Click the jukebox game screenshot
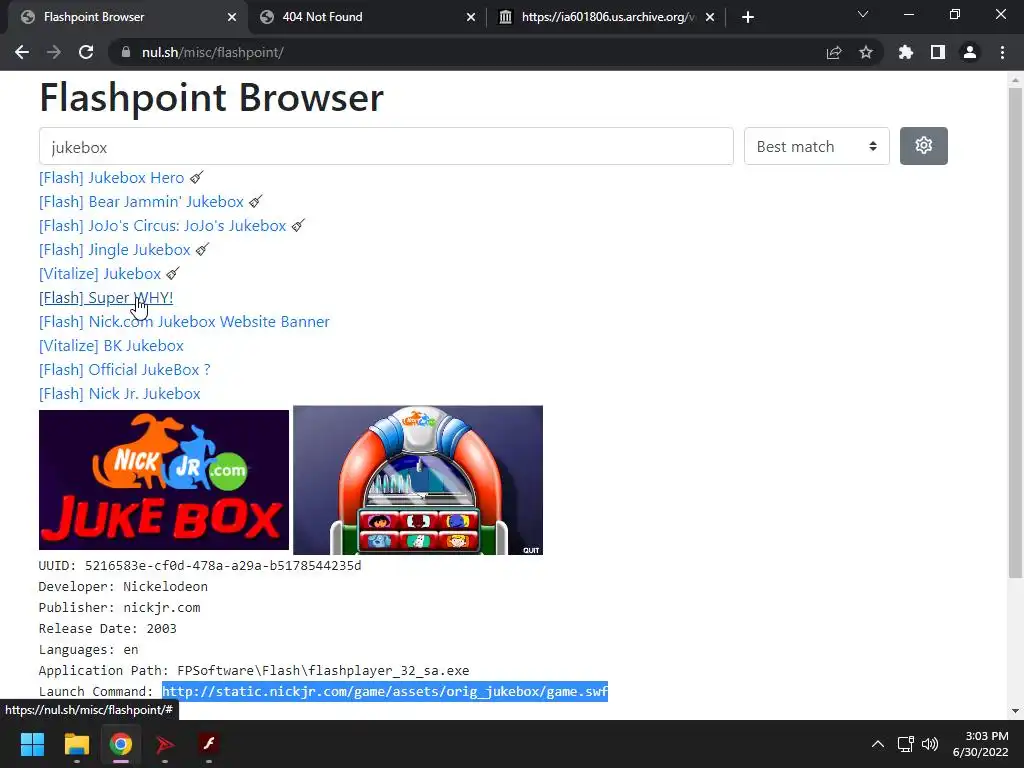Screen dimensions: 1024x768 [x=418, y=480]
